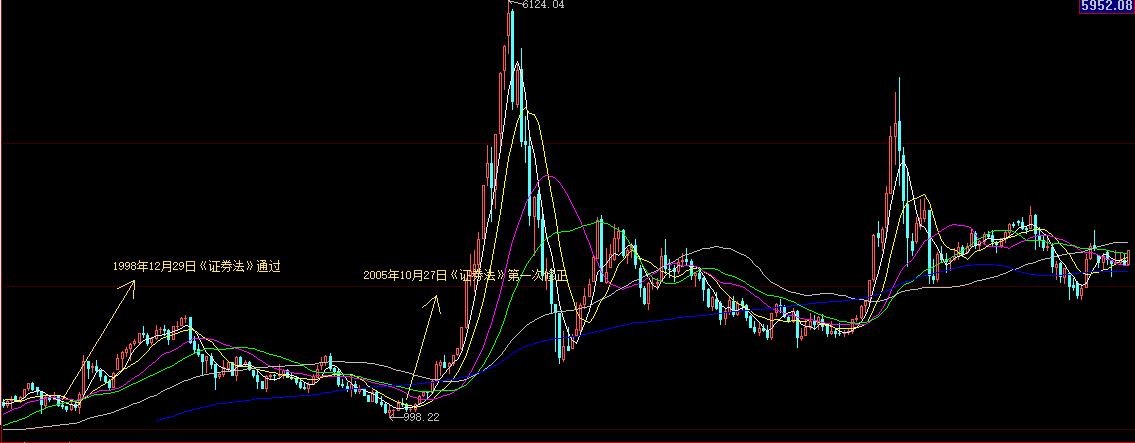Viewport: 1135px width, 443px height.
Task: Click the 5952.08 price box
Action: pos(1106,6)
